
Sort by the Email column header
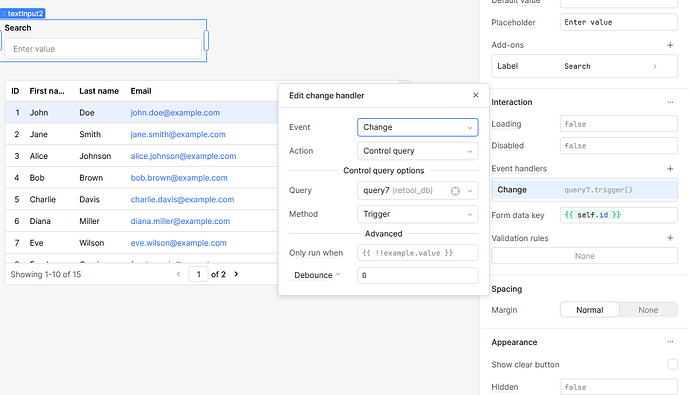(x=141, y=91)
